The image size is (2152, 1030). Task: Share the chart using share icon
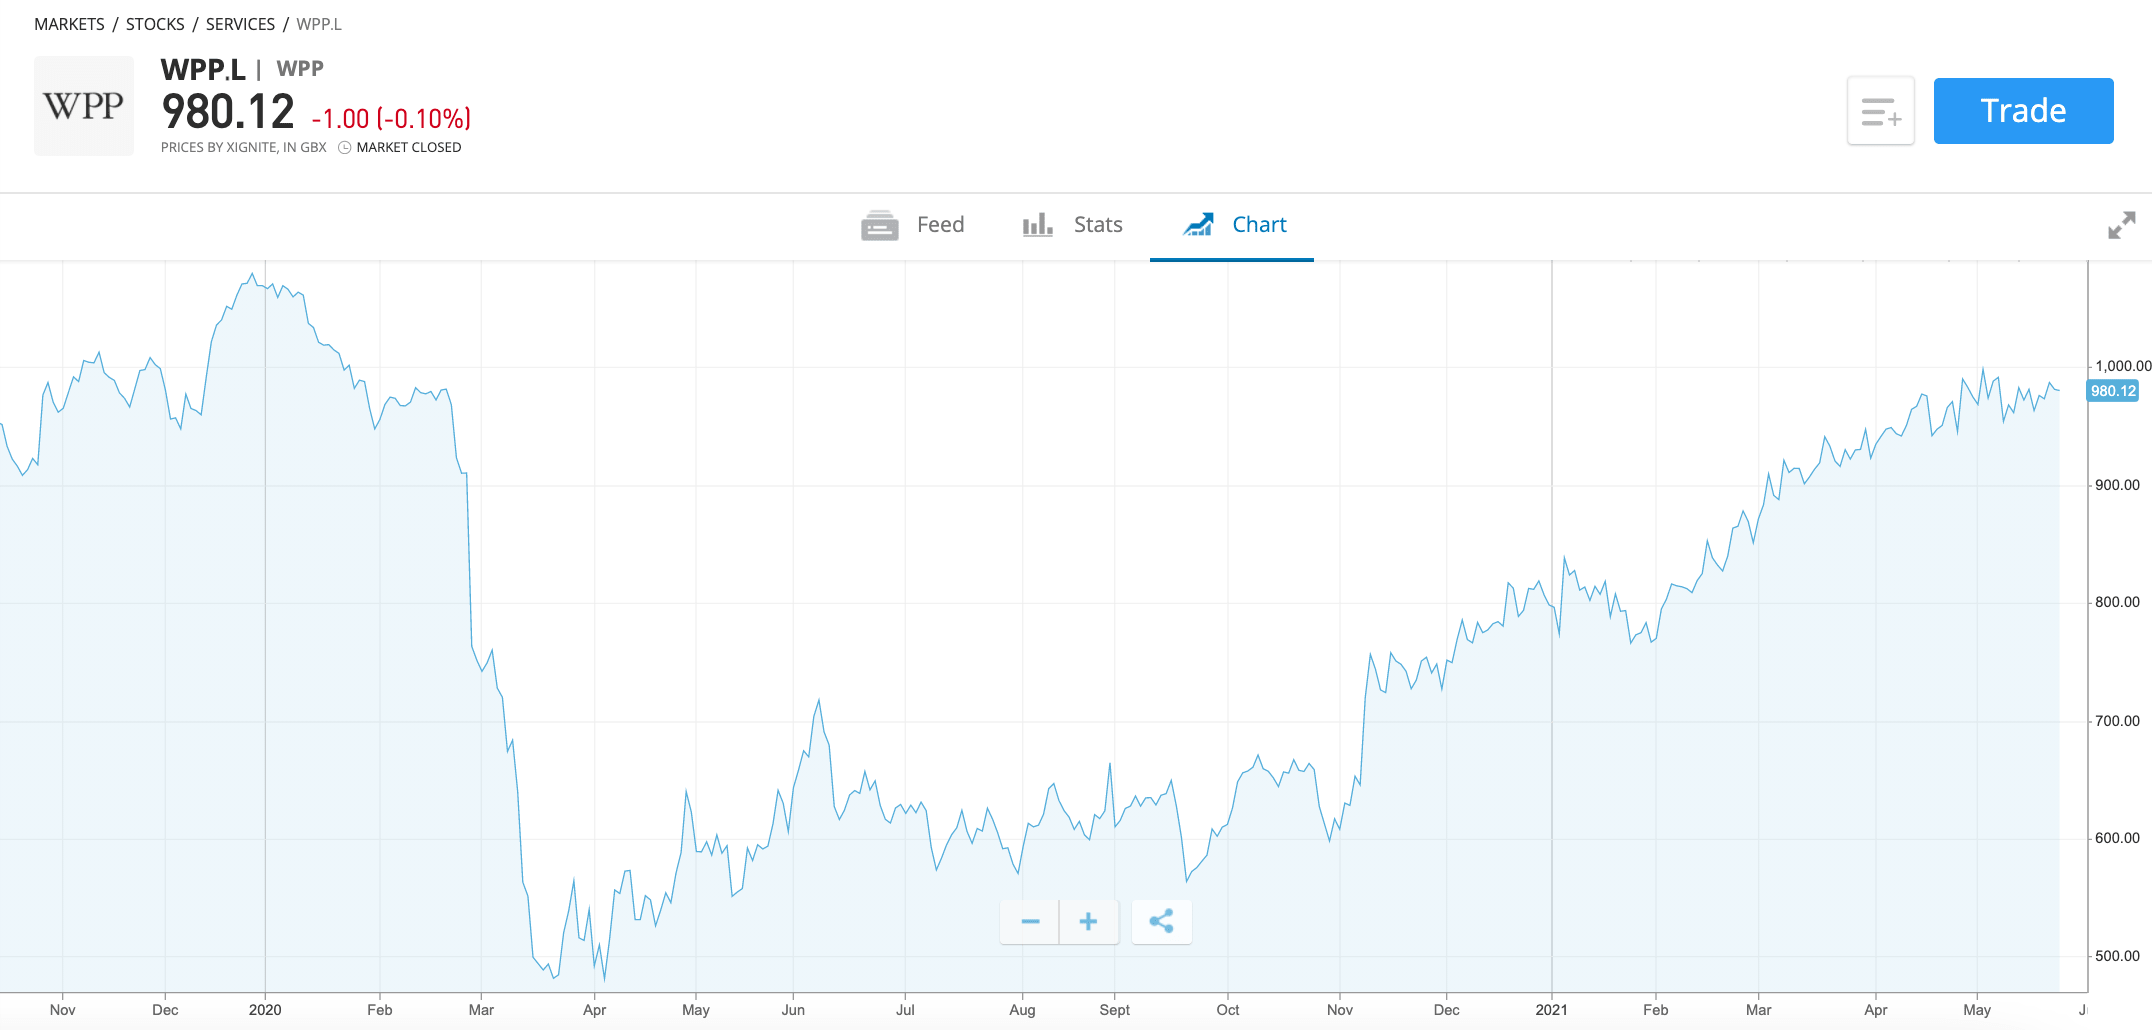tap(1161, 921)
